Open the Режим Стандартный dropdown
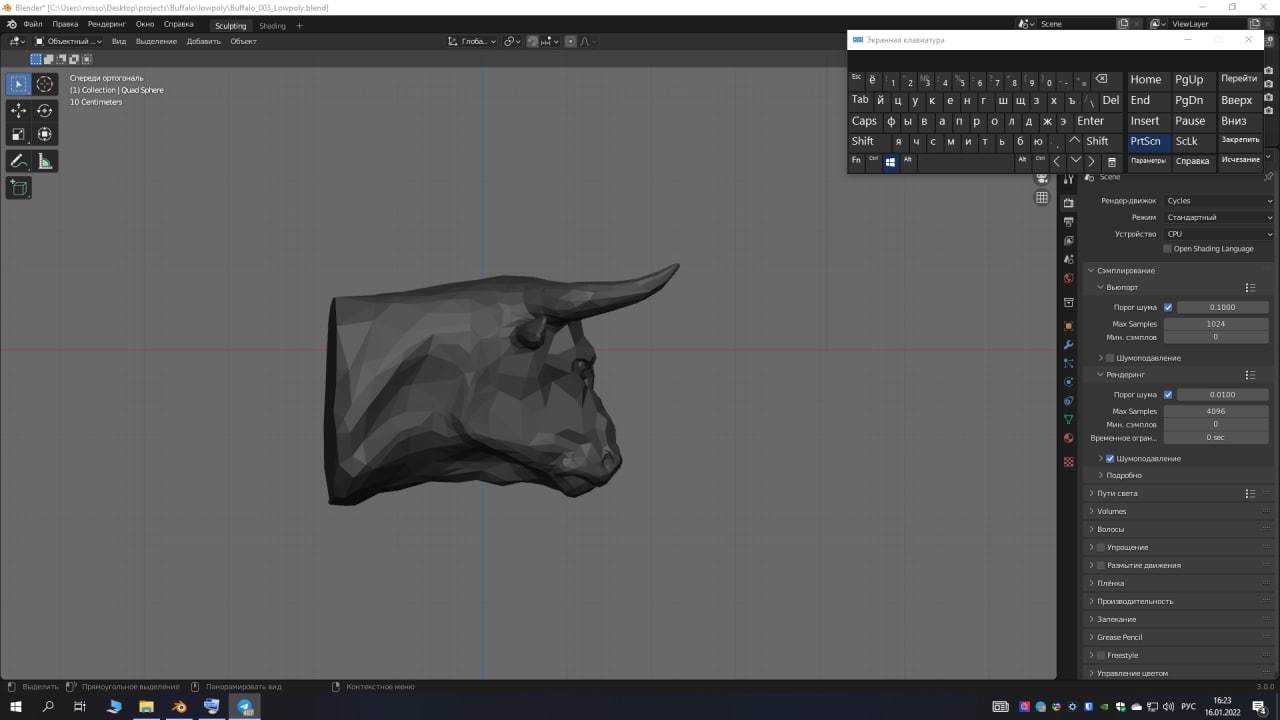This screenshot has height=720, width=1280. pyautogui.click(x=1219, y=217)
